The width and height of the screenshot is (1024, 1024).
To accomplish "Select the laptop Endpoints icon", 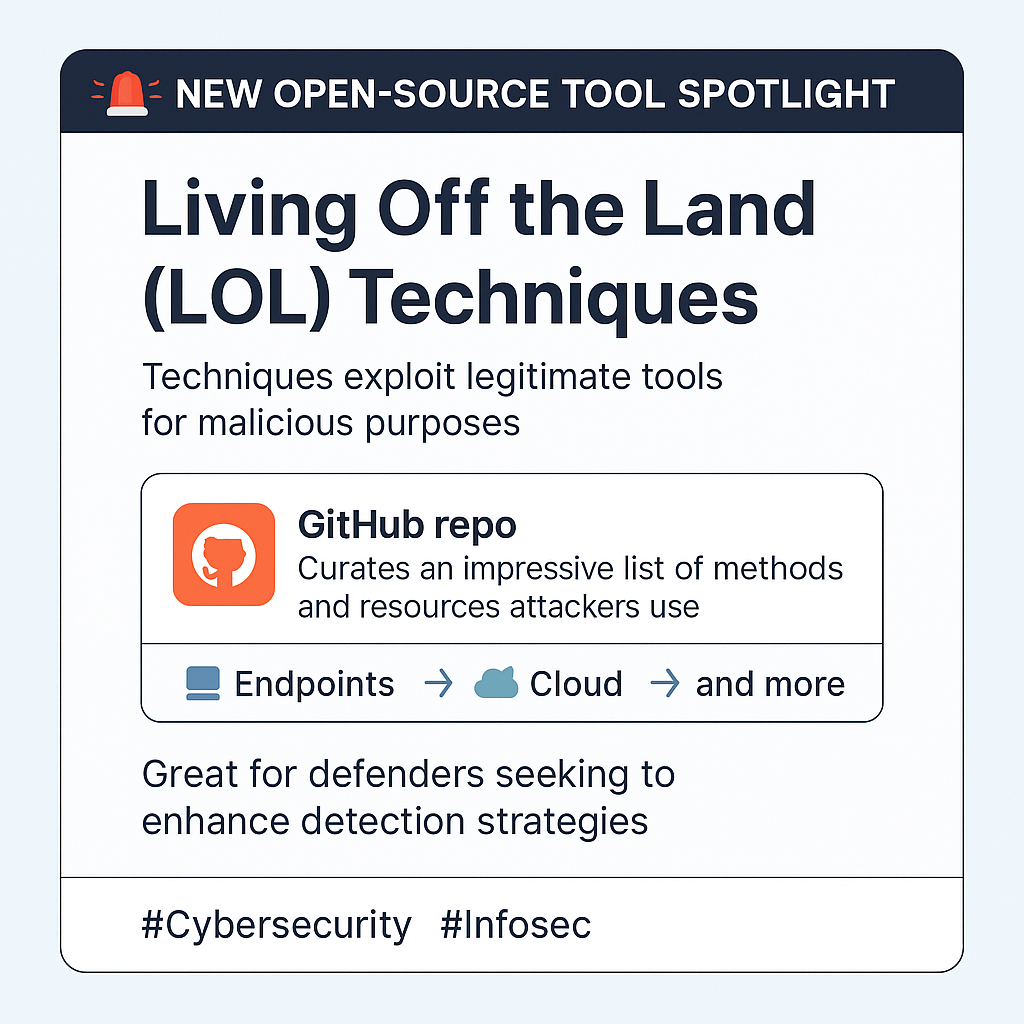I will click(x=203, y=683).
